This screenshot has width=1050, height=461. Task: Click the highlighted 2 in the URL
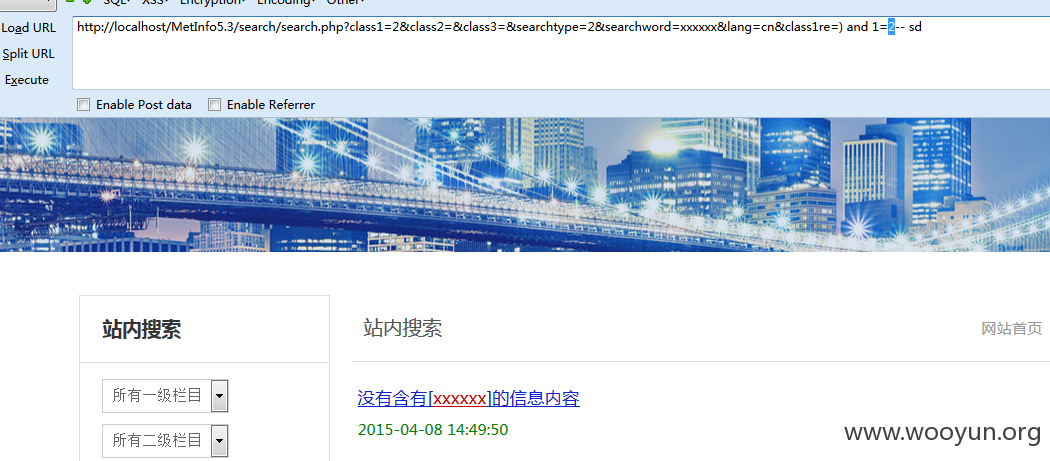click(x=891, y=27)
